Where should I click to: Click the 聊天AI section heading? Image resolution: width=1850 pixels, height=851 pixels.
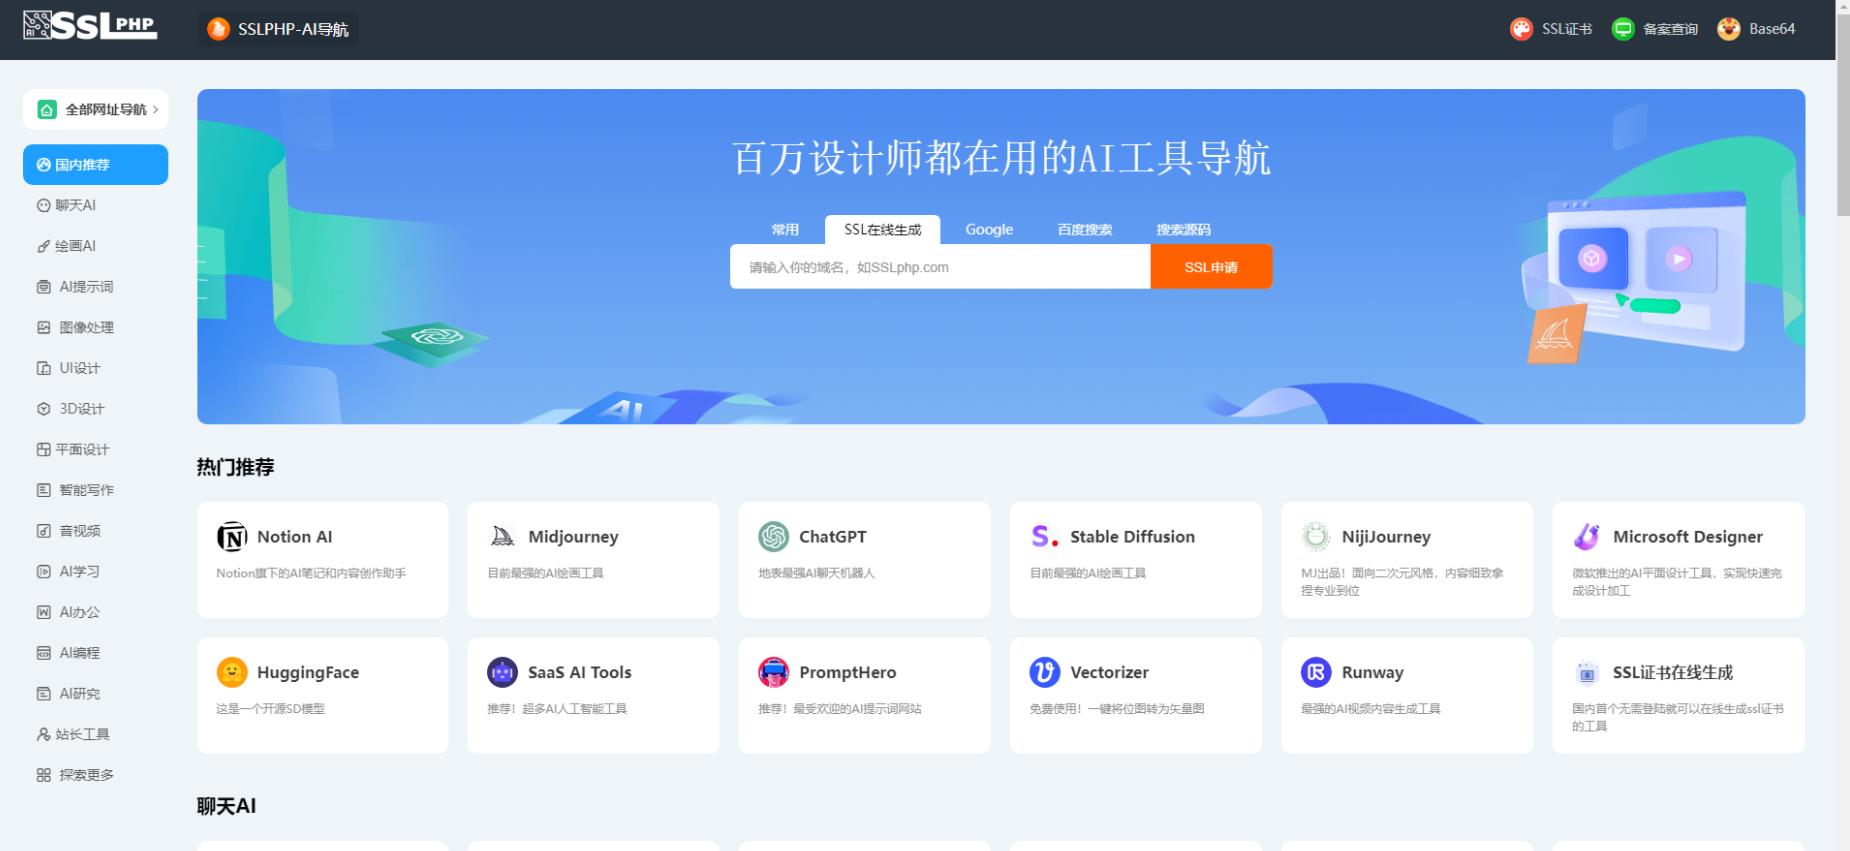pos(226,806)
